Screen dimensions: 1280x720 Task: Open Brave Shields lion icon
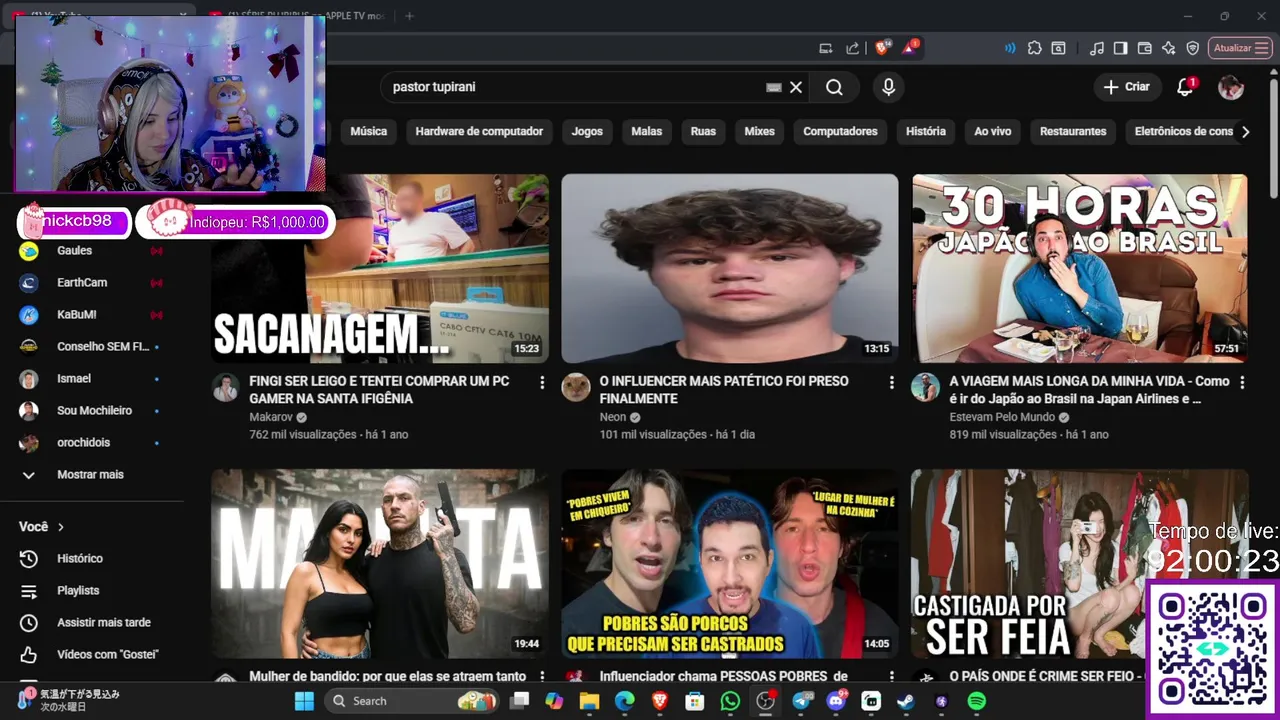click(882, 47)
